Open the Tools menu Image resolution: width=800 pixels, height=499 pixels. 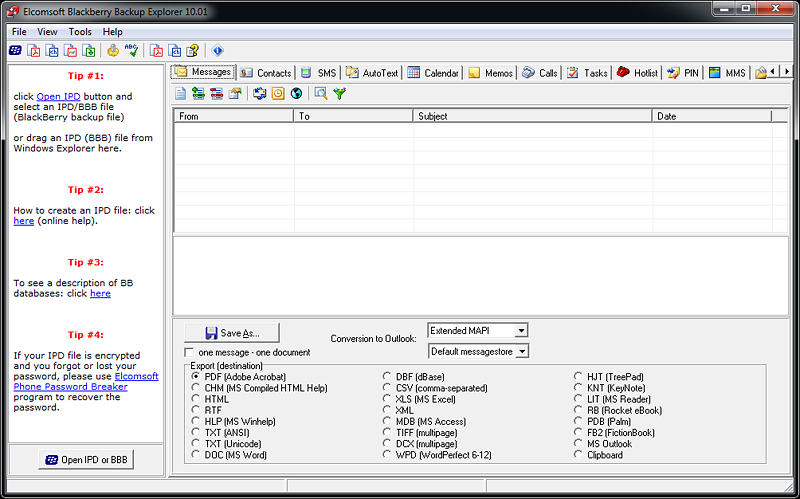coord(80,32)
